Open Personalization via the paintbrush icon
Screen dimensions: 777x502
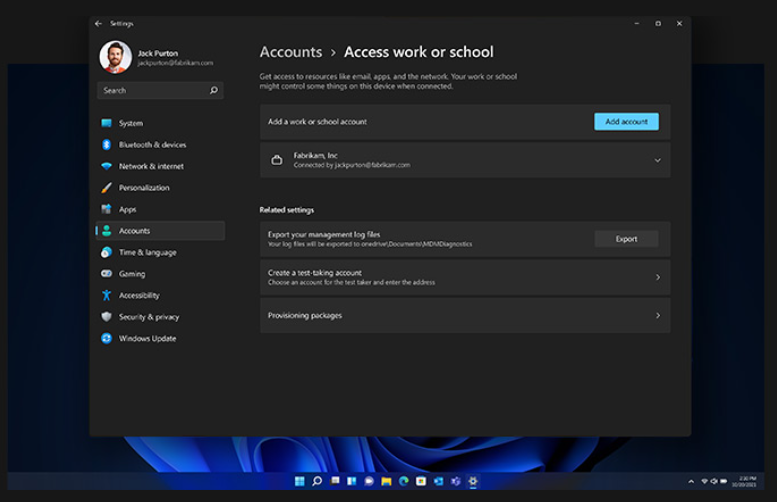coord(107,188)
